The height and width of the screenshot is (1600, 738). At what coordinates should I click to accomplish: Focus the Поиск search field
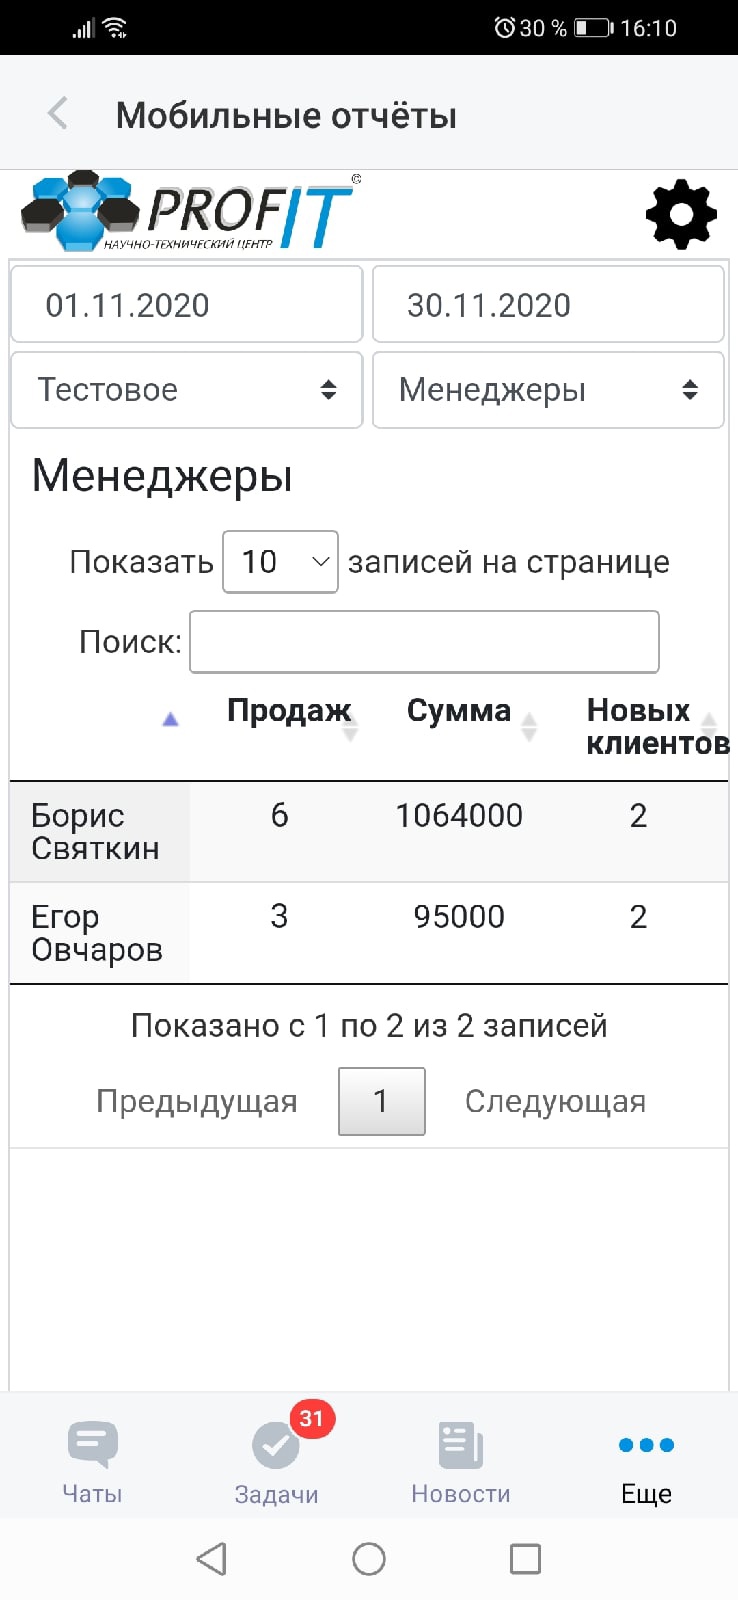pos(424,642)
